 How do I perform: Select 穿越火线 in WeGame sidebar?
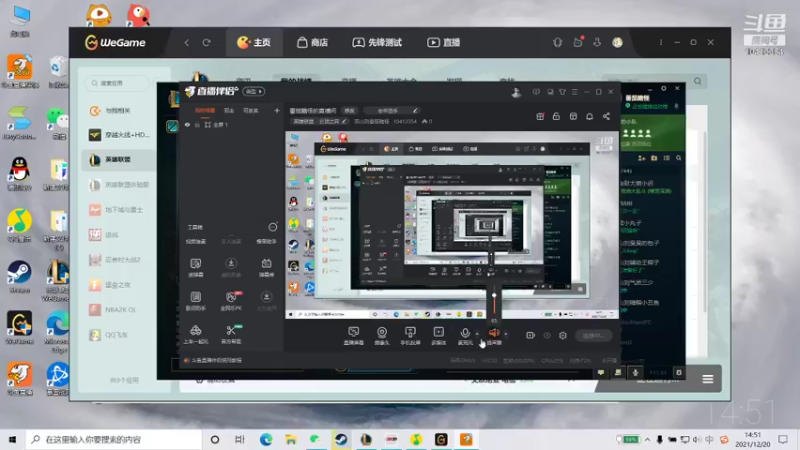pyautogui.click(x=119, y=135)
